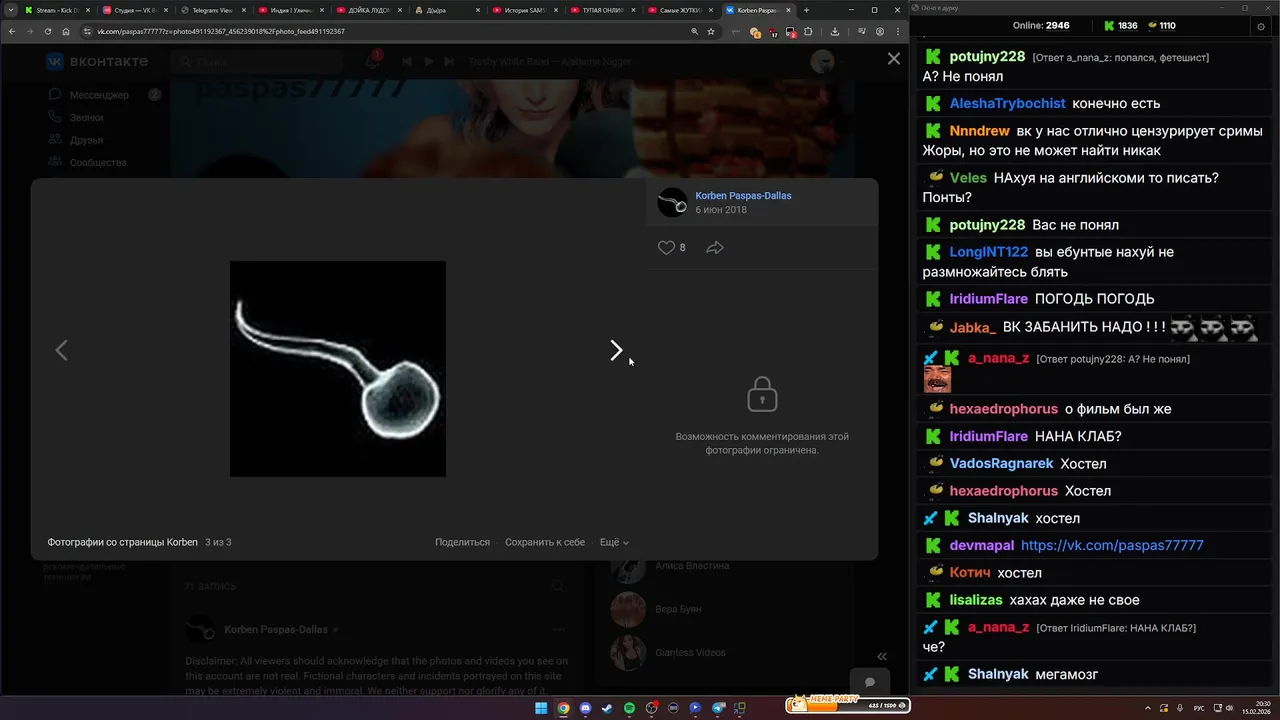Open Spotify from the taskbar
Viewport: 1280px width, 720px height.
pos(629,708)
